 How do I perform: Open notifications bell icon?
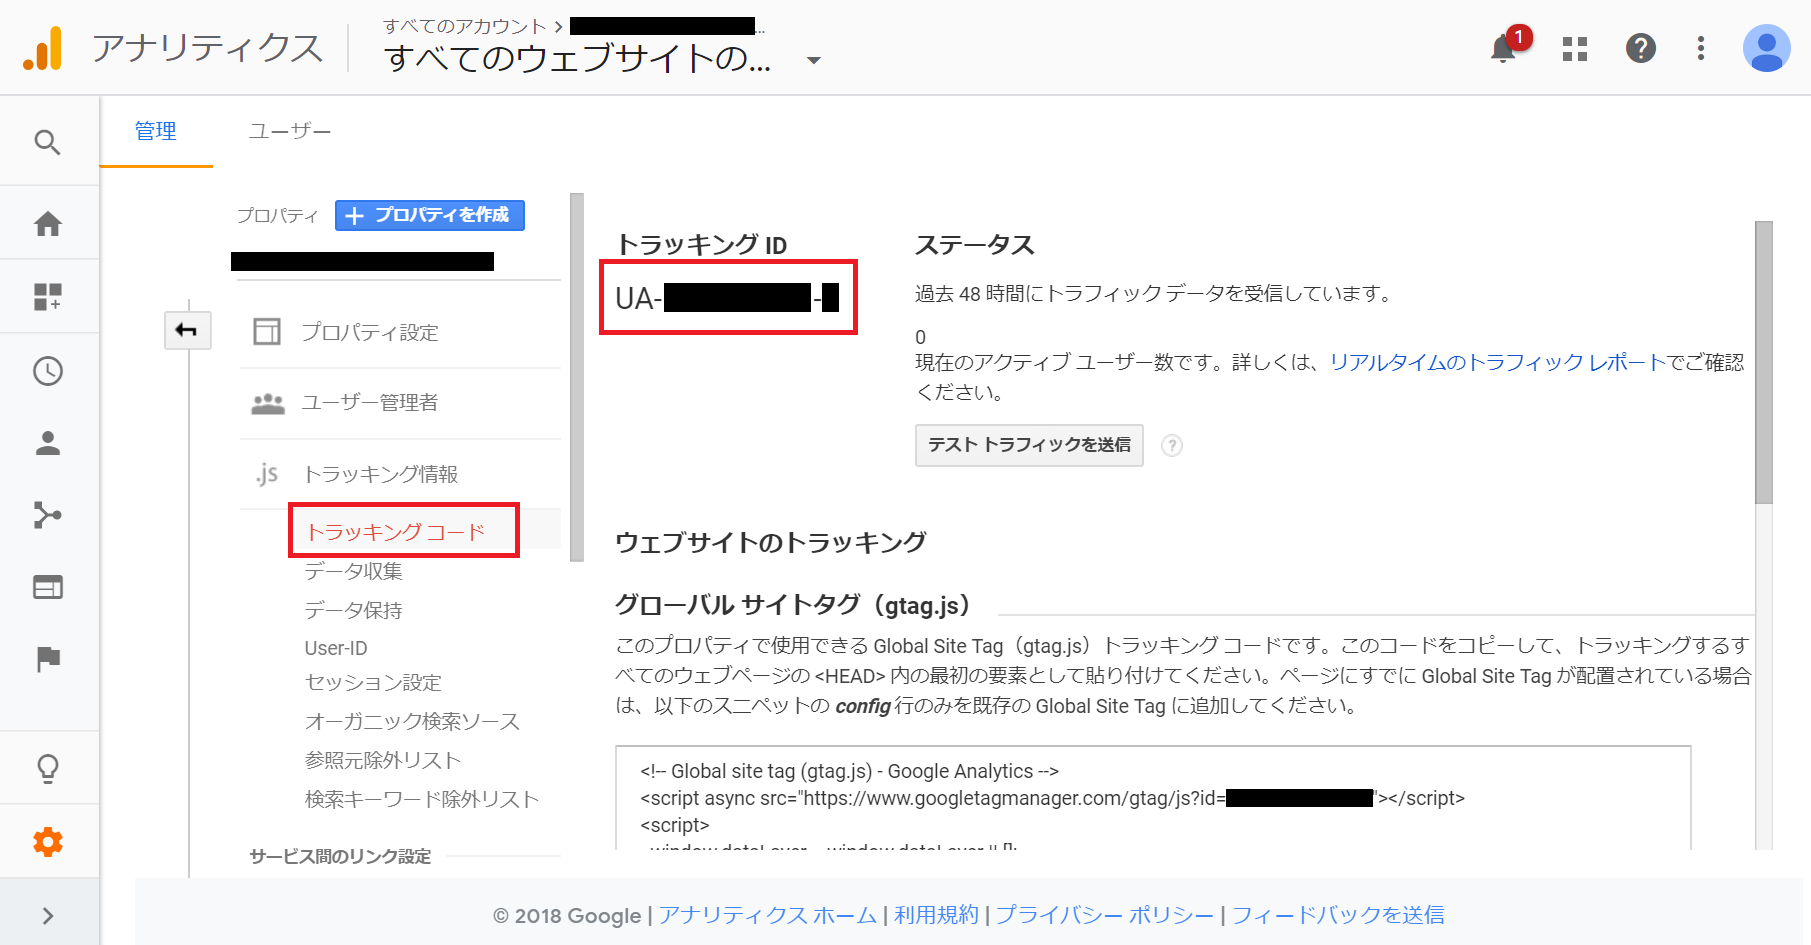click(1502, 48)
